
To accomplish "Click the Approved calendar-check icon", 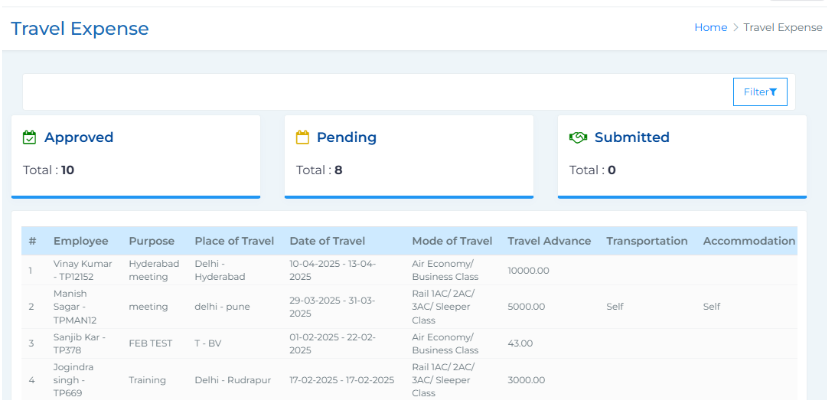I will [30, 138].
